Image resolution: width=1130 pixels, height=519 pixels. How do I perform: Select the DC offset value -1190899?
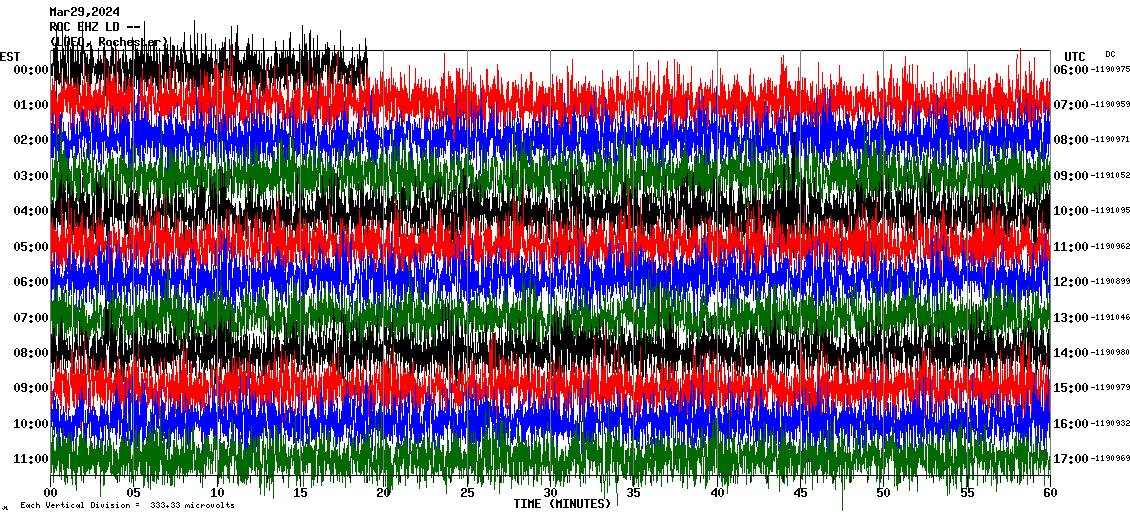[1111, 282]
